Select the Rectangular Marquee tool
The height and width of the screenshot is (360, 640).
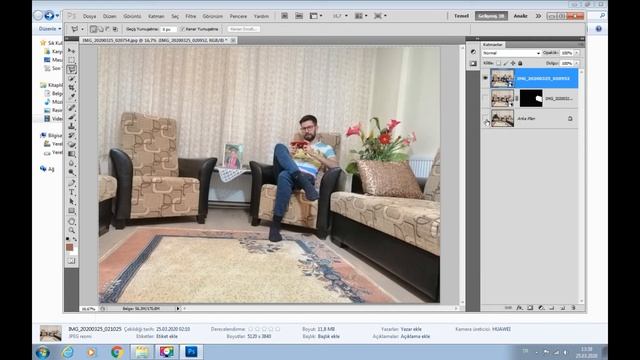coord(71,60)
